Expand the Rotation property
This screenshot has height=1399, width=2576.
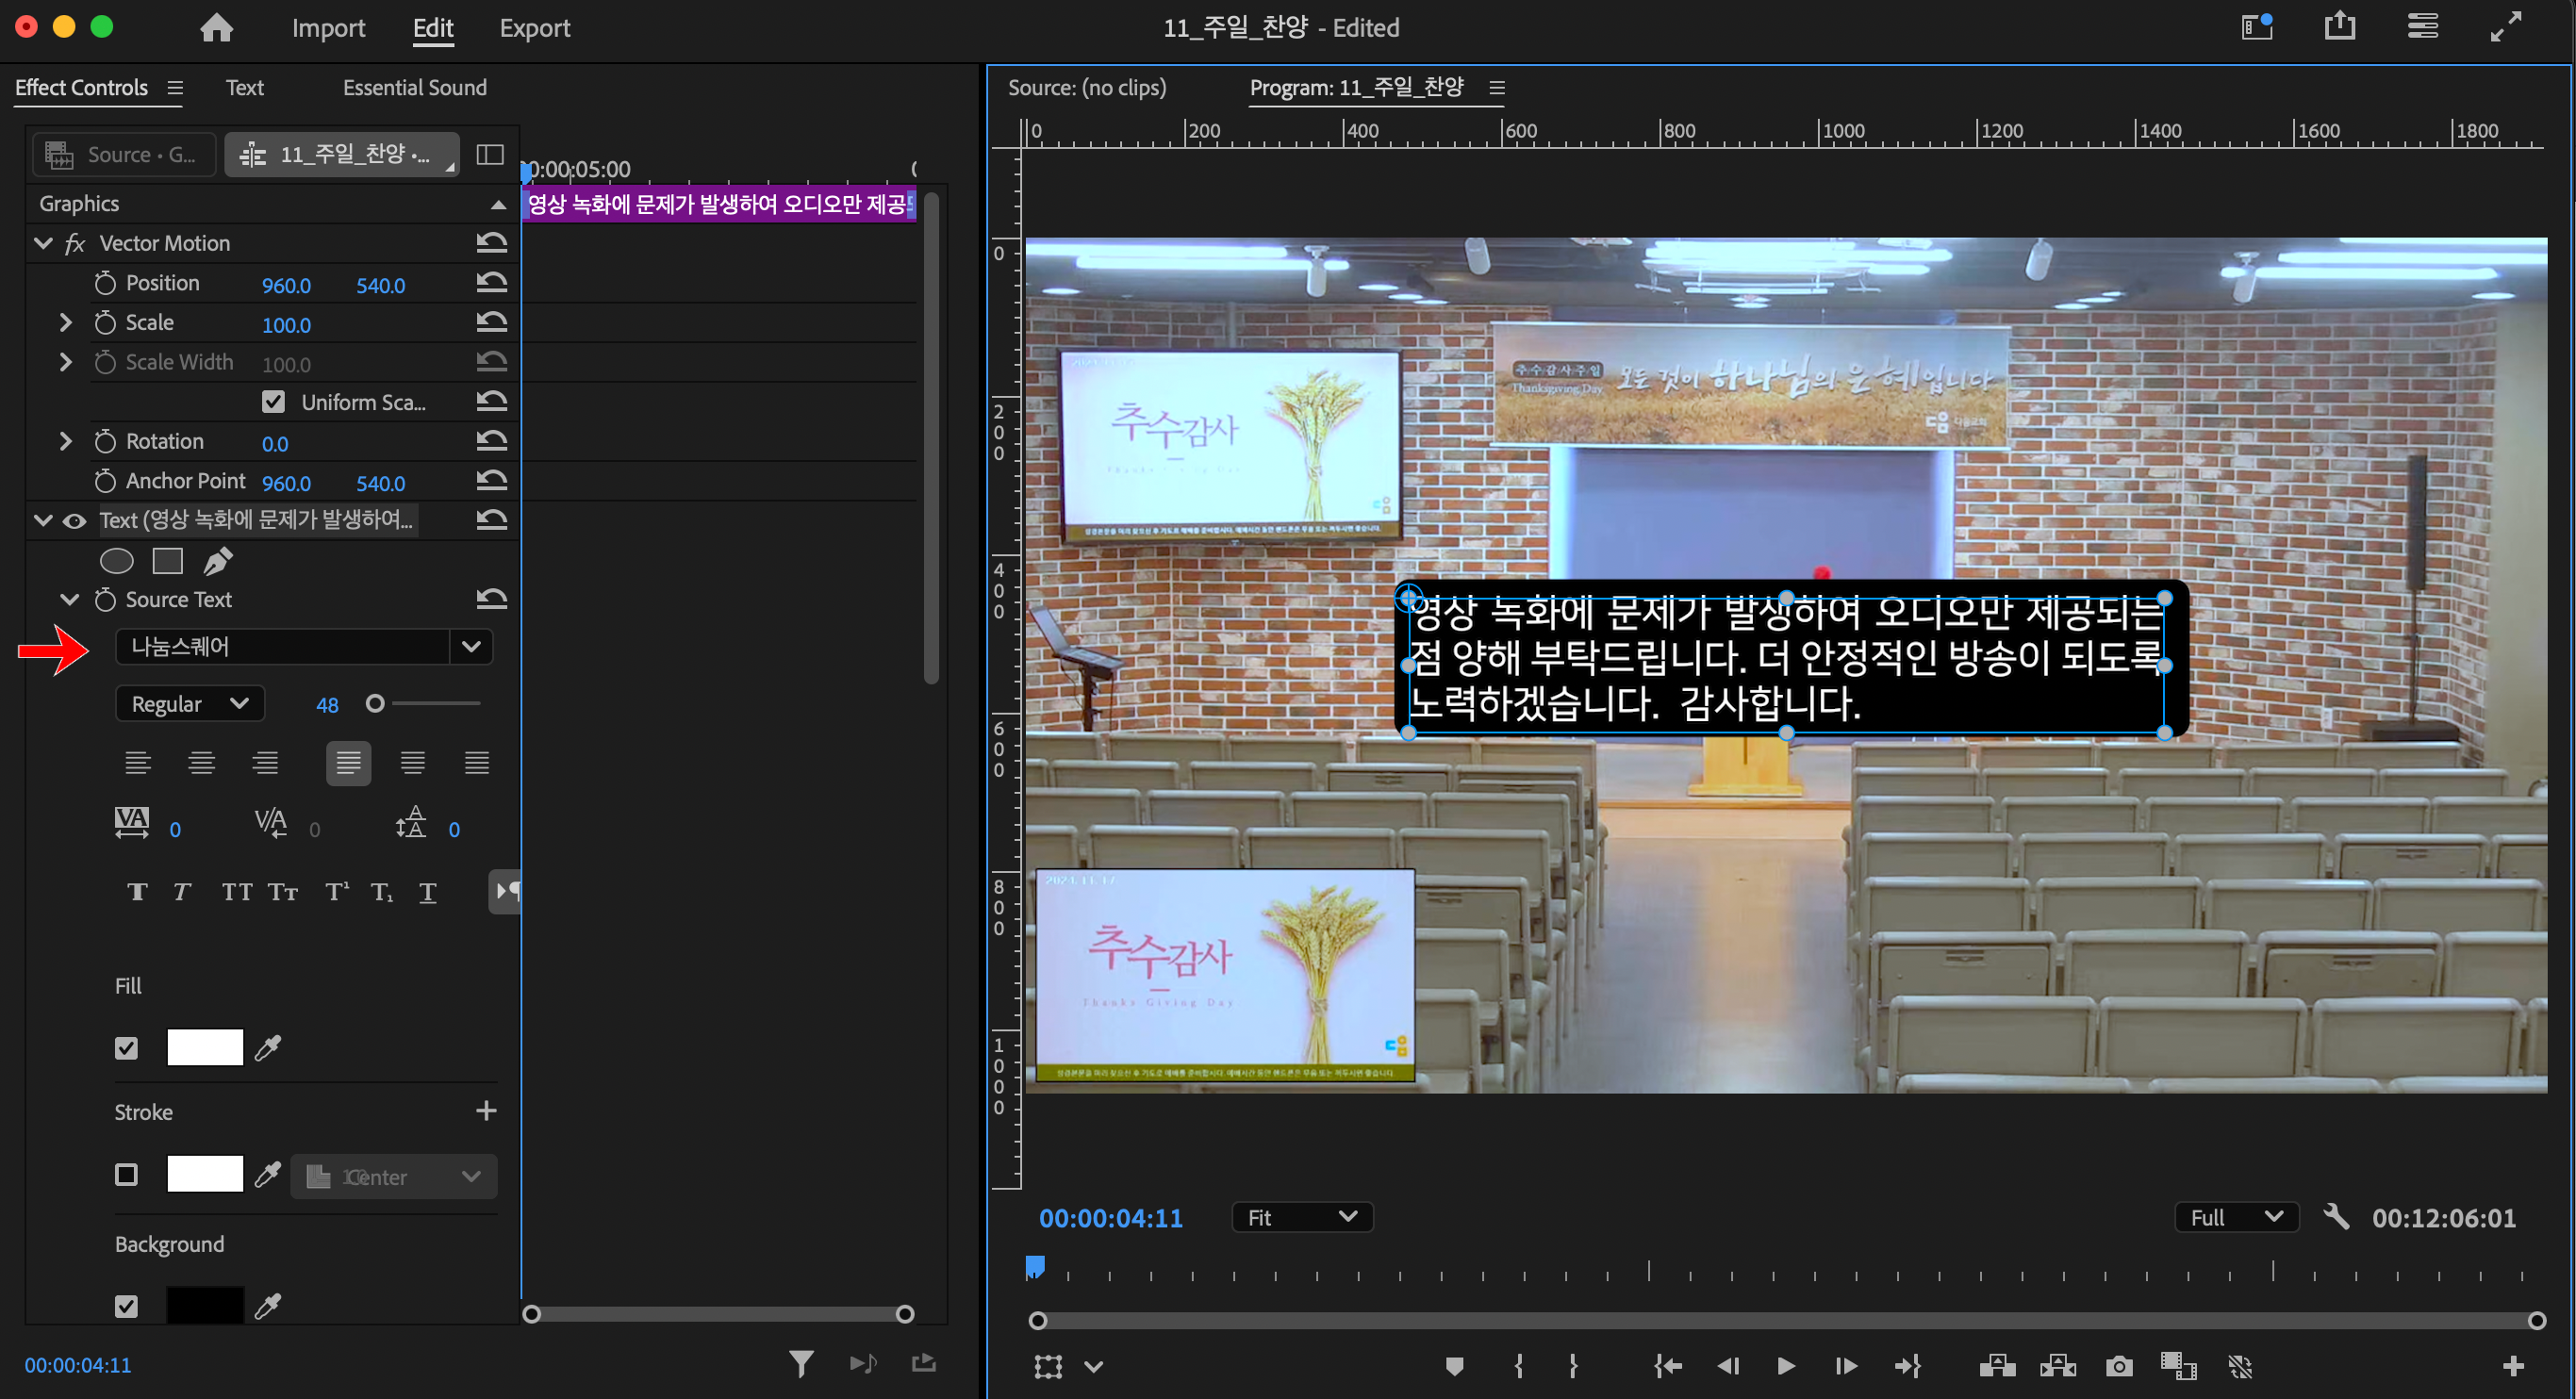[66, 441]
